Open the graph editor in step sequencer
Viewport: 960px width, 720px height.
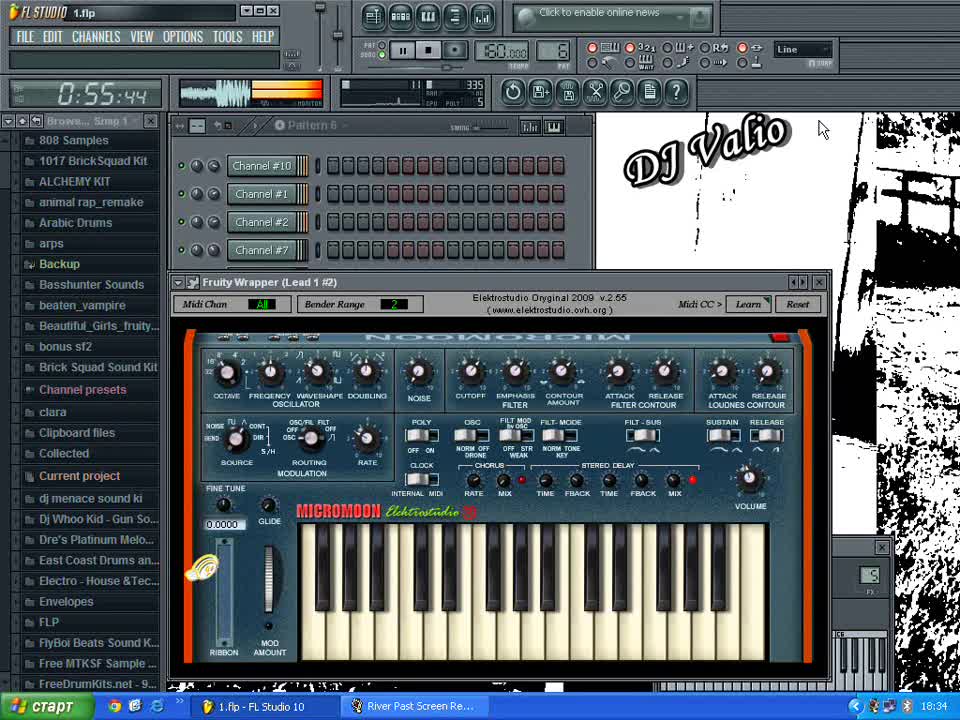pos(530,127)
